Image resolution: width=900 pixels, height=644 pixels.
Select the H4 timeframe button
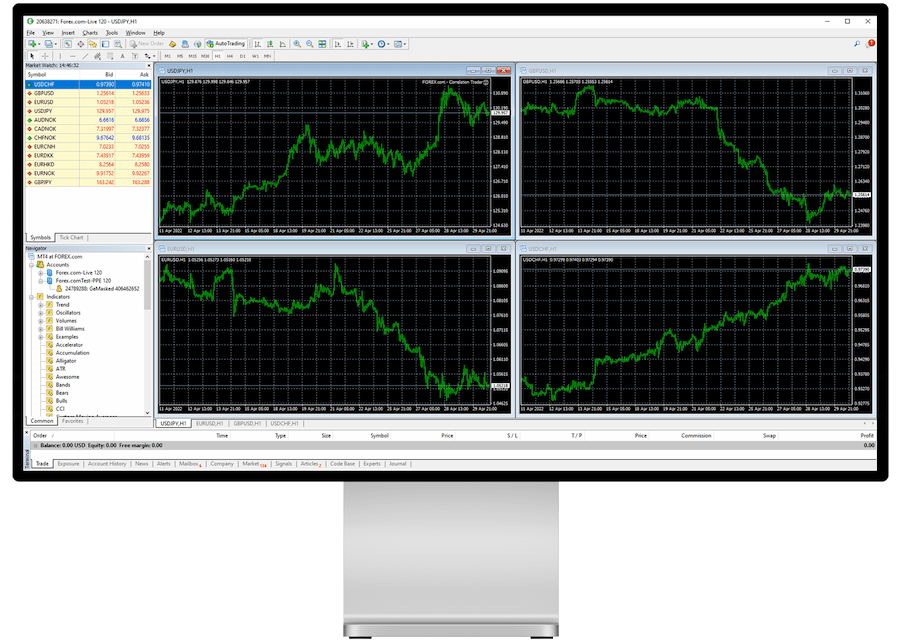230,56
